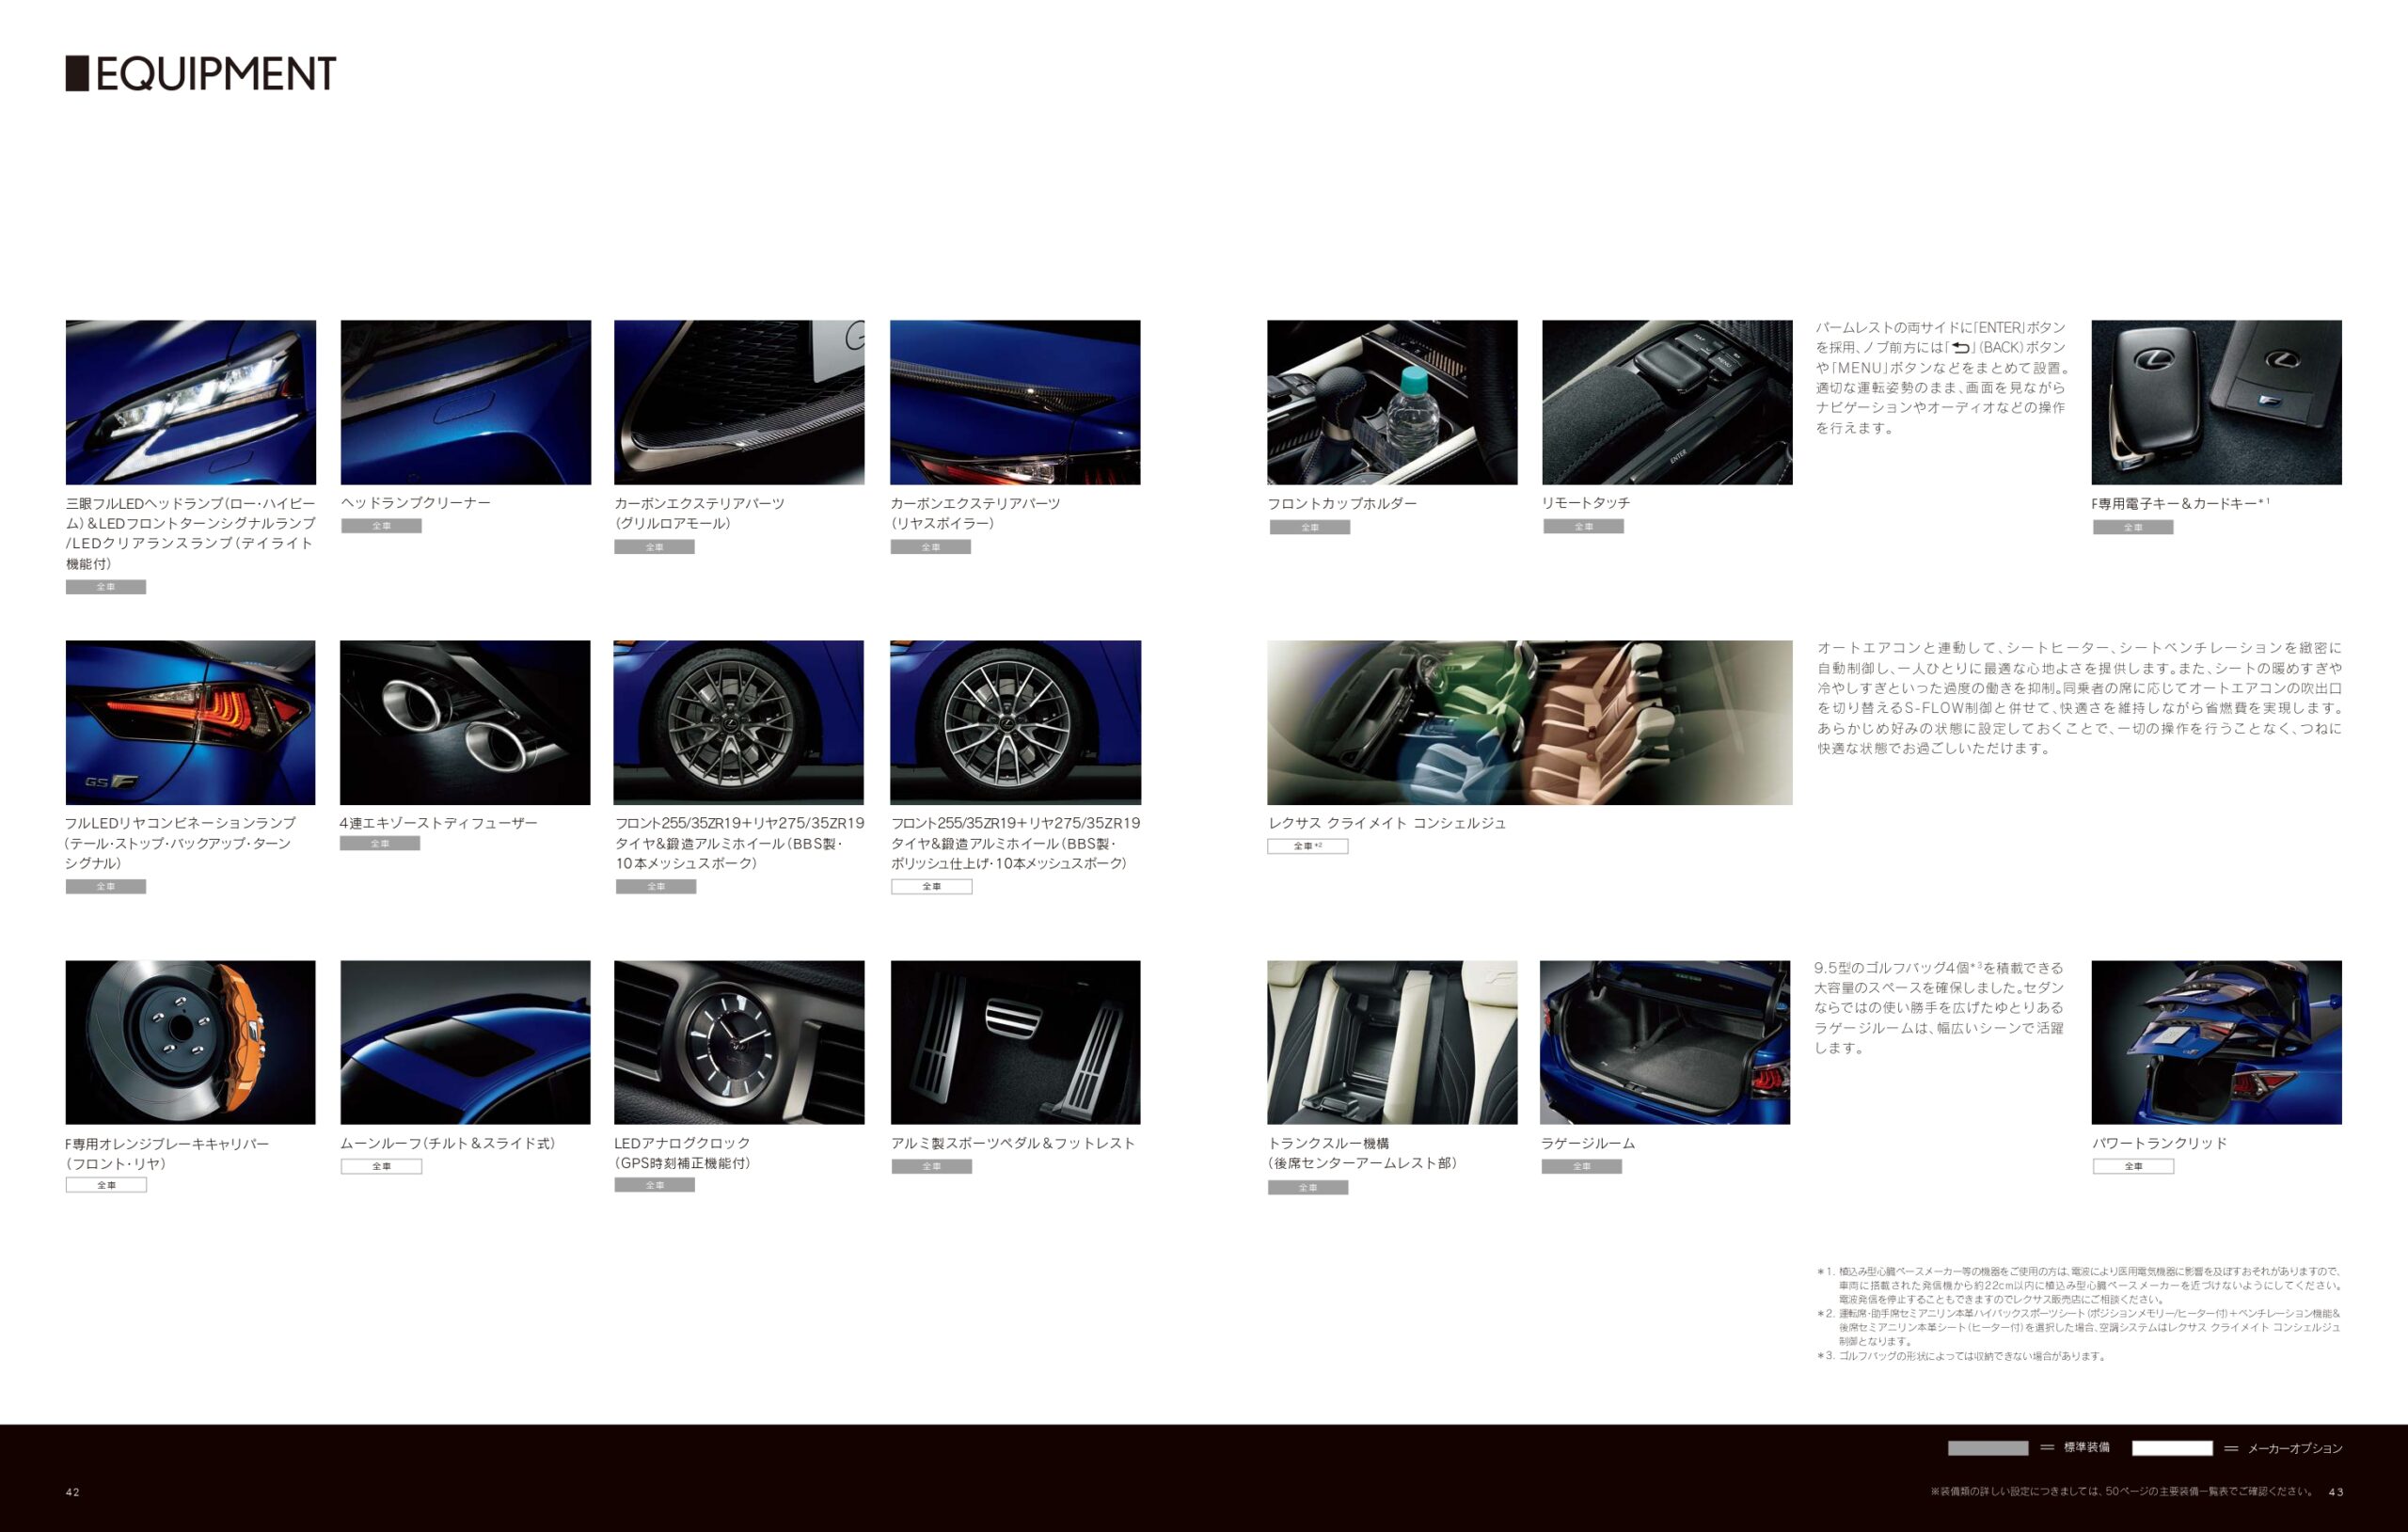
Task: Open the quad exhaust diffuser photo
Action: 465,722
